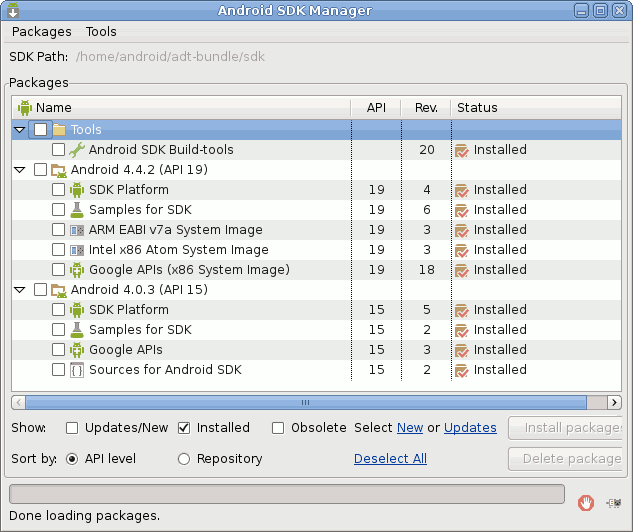The image size is (633, 532).
Task: Click the red stop hand icon
Action: [585, 503]
